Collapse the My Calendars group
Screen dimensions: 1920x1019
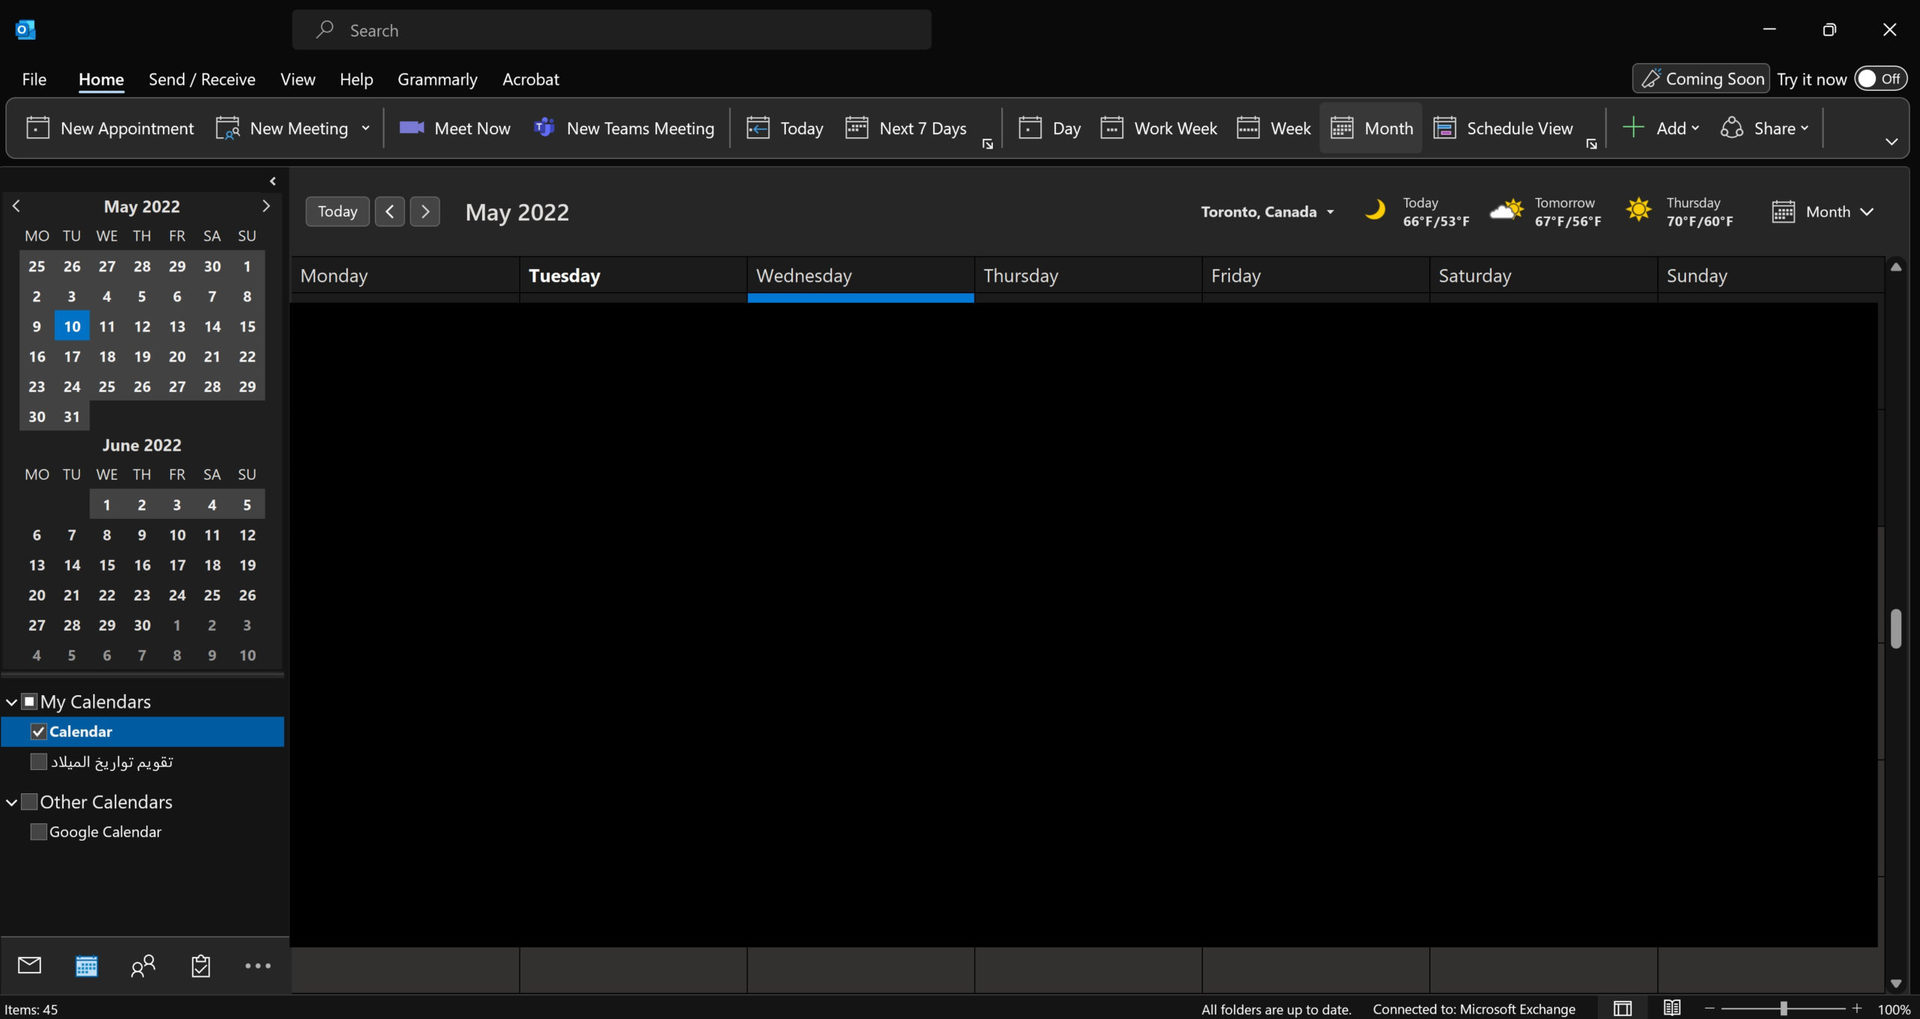click(x=11, y=702)
